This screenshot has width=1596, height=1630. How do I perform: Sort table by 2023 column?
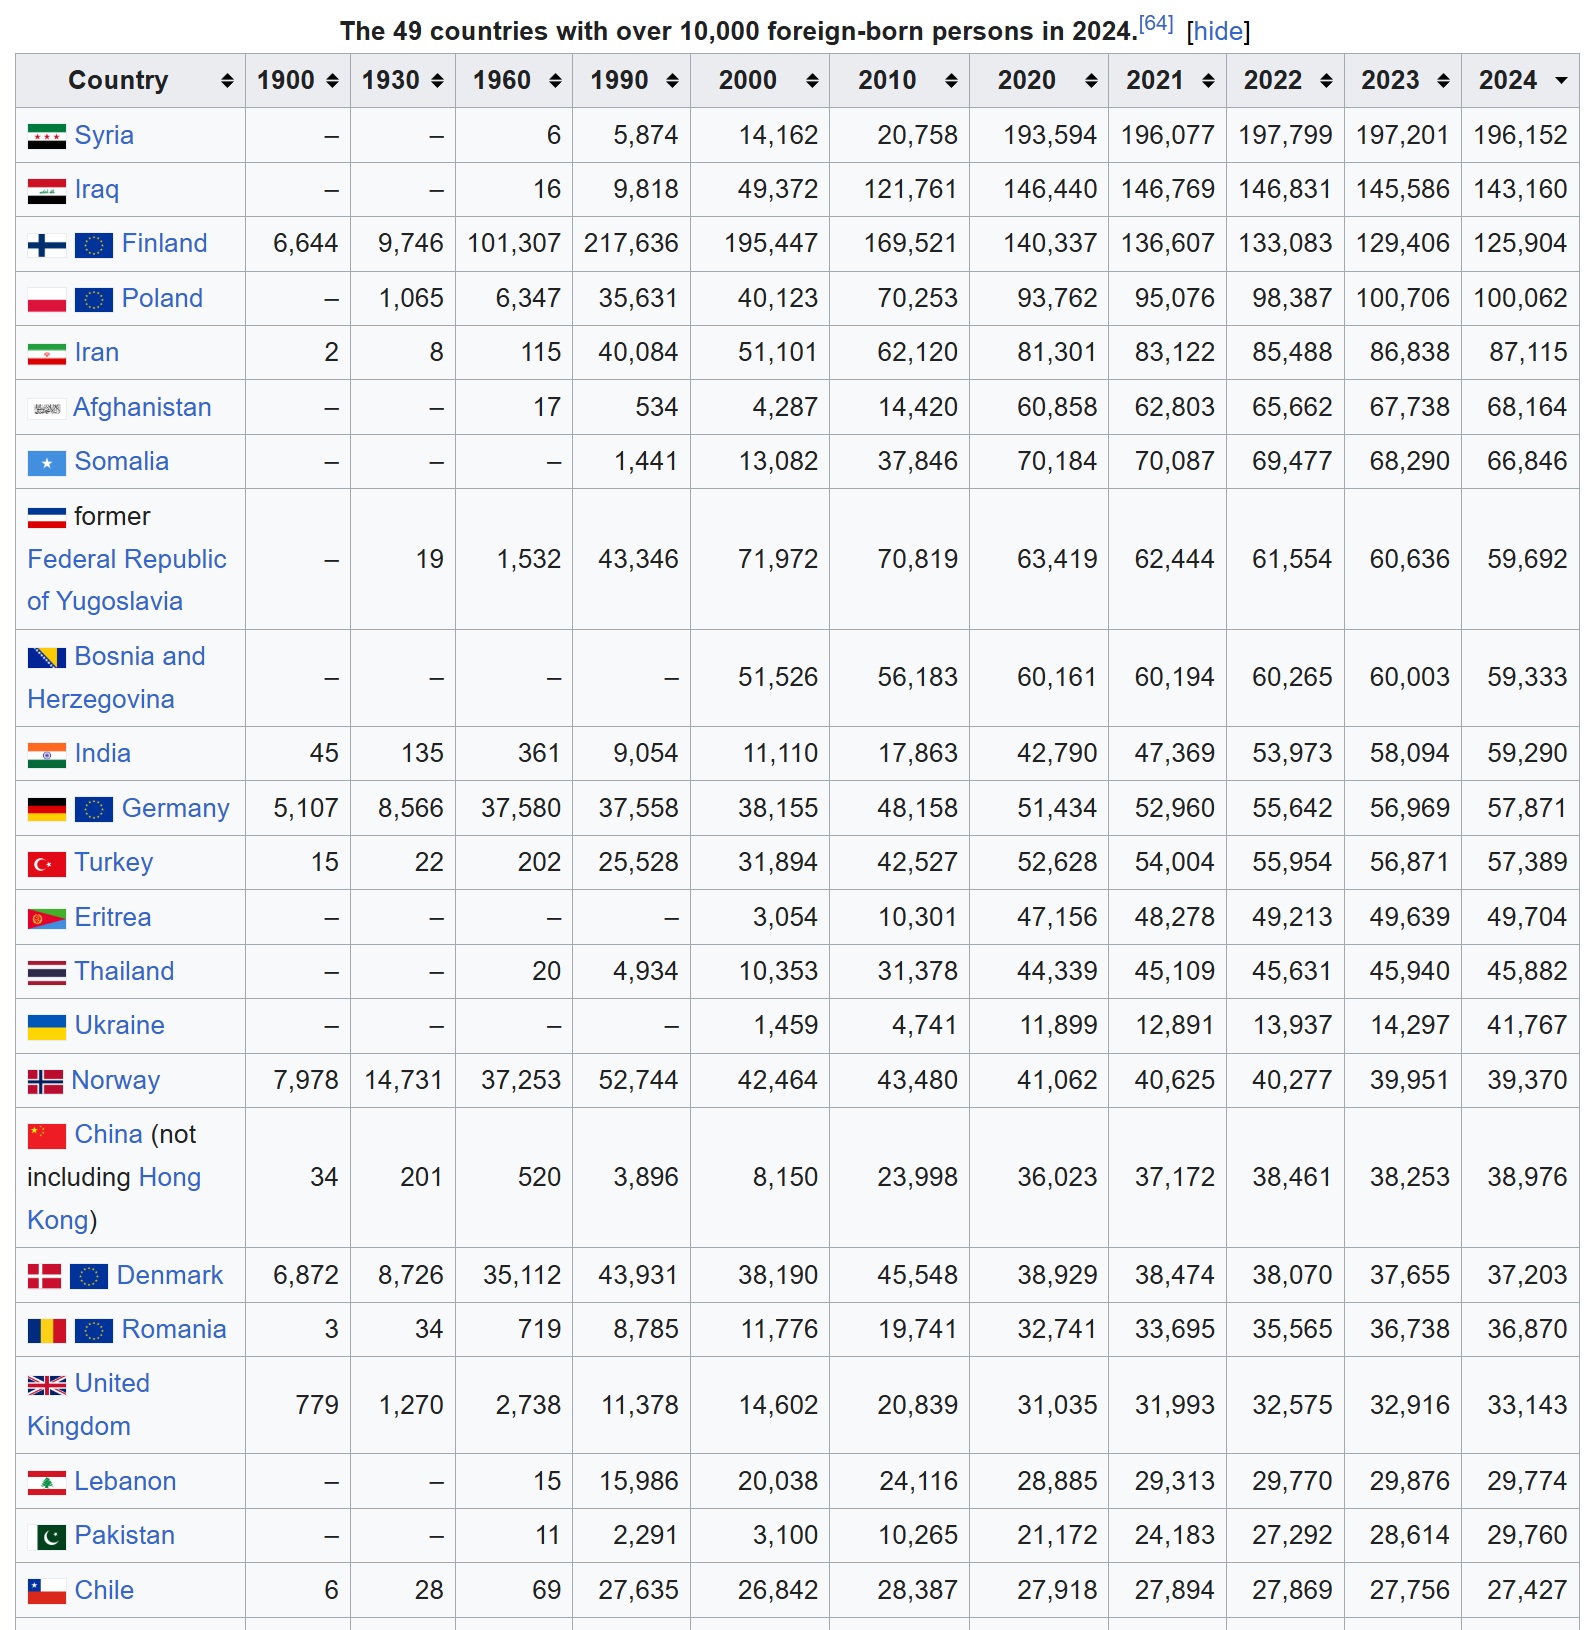(1403, 81)
